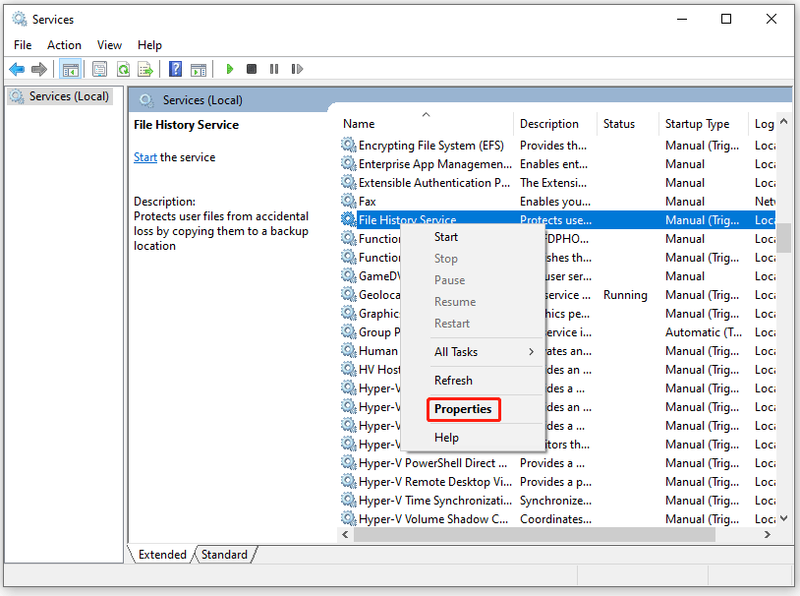Open the Action menu
800x596 pixels.
pyautogui.click(x=64, y=45)
